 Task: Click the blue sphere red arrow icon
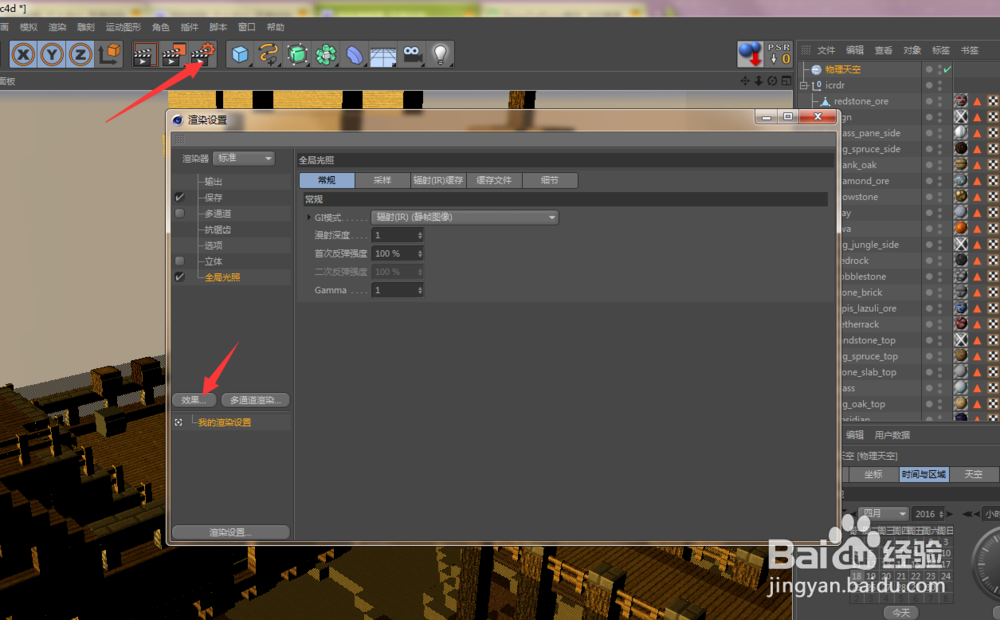click(750, 54)
